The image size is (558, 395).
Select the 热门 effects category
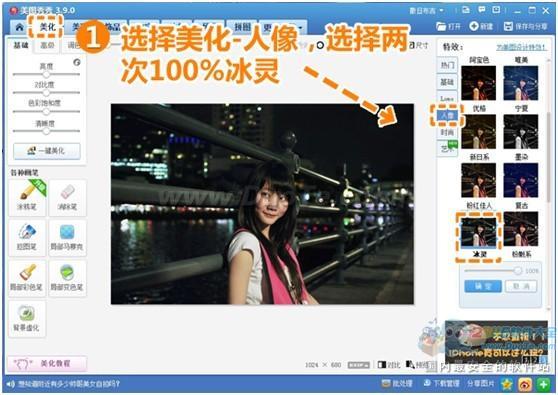[447, 65]
